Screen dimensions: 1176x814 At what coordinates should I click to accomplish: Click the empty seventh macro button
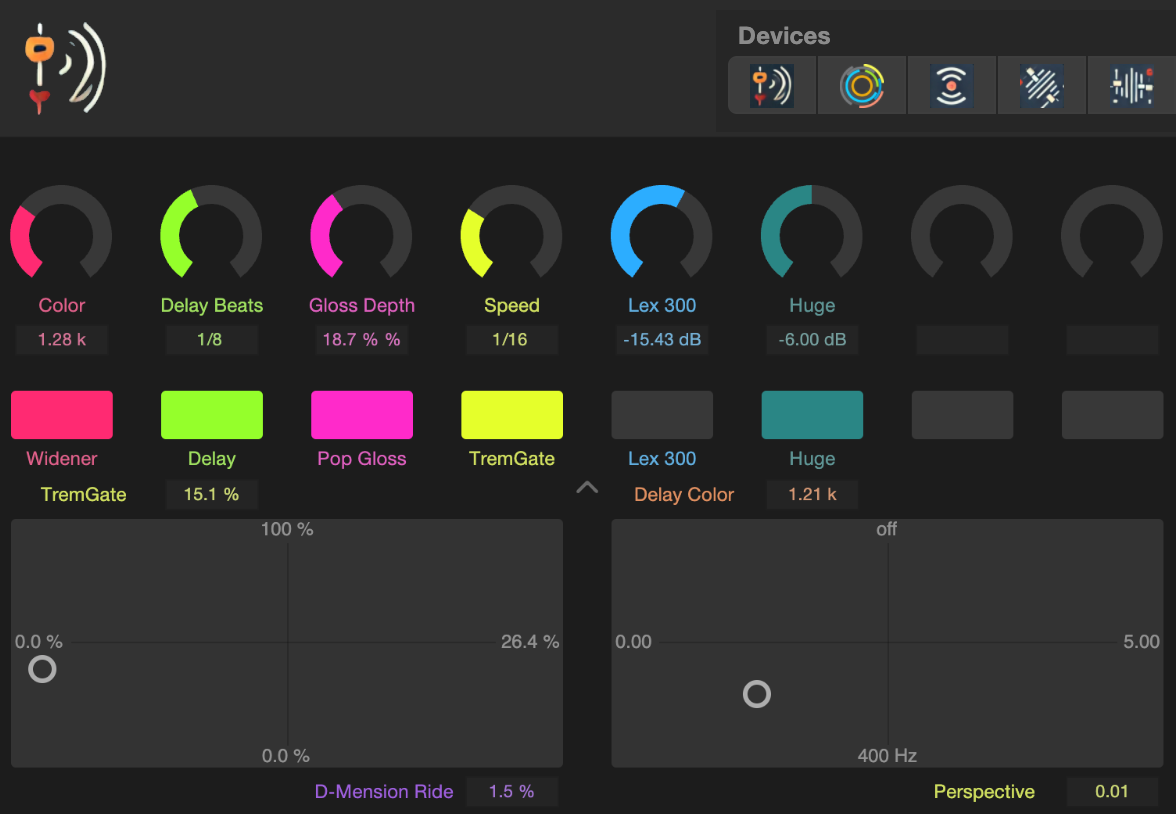tap(962, 415)
